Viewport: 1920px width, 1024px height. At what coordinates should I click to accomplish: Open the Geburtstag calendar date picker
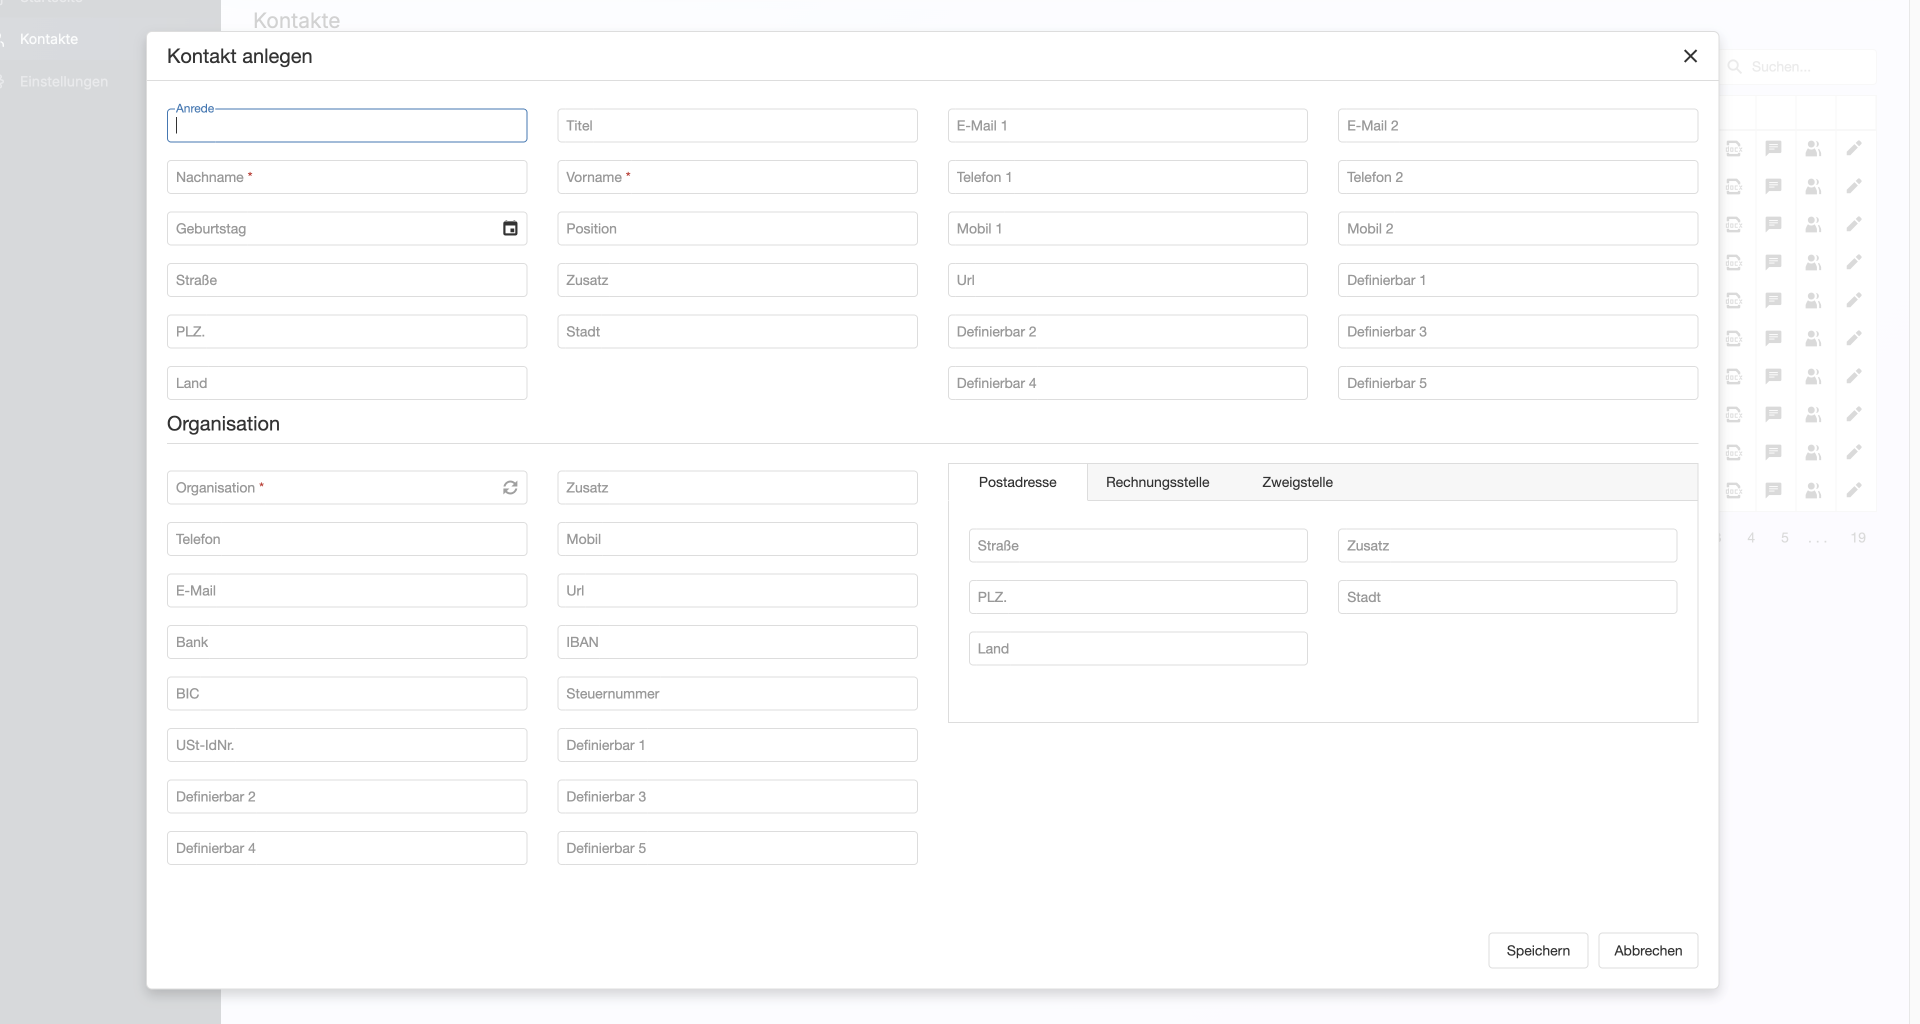[510, 228]
